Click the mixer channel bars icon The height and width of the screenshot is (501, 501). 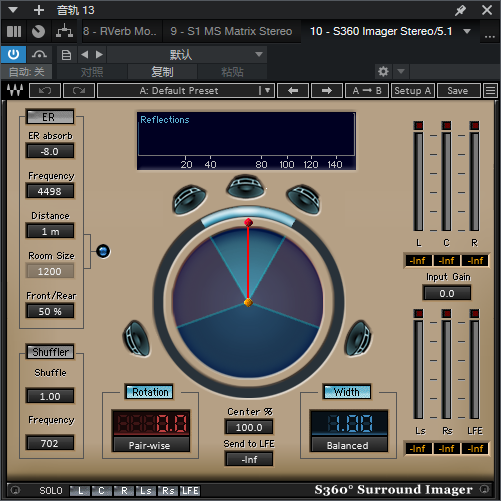click(x=14, y=31)
